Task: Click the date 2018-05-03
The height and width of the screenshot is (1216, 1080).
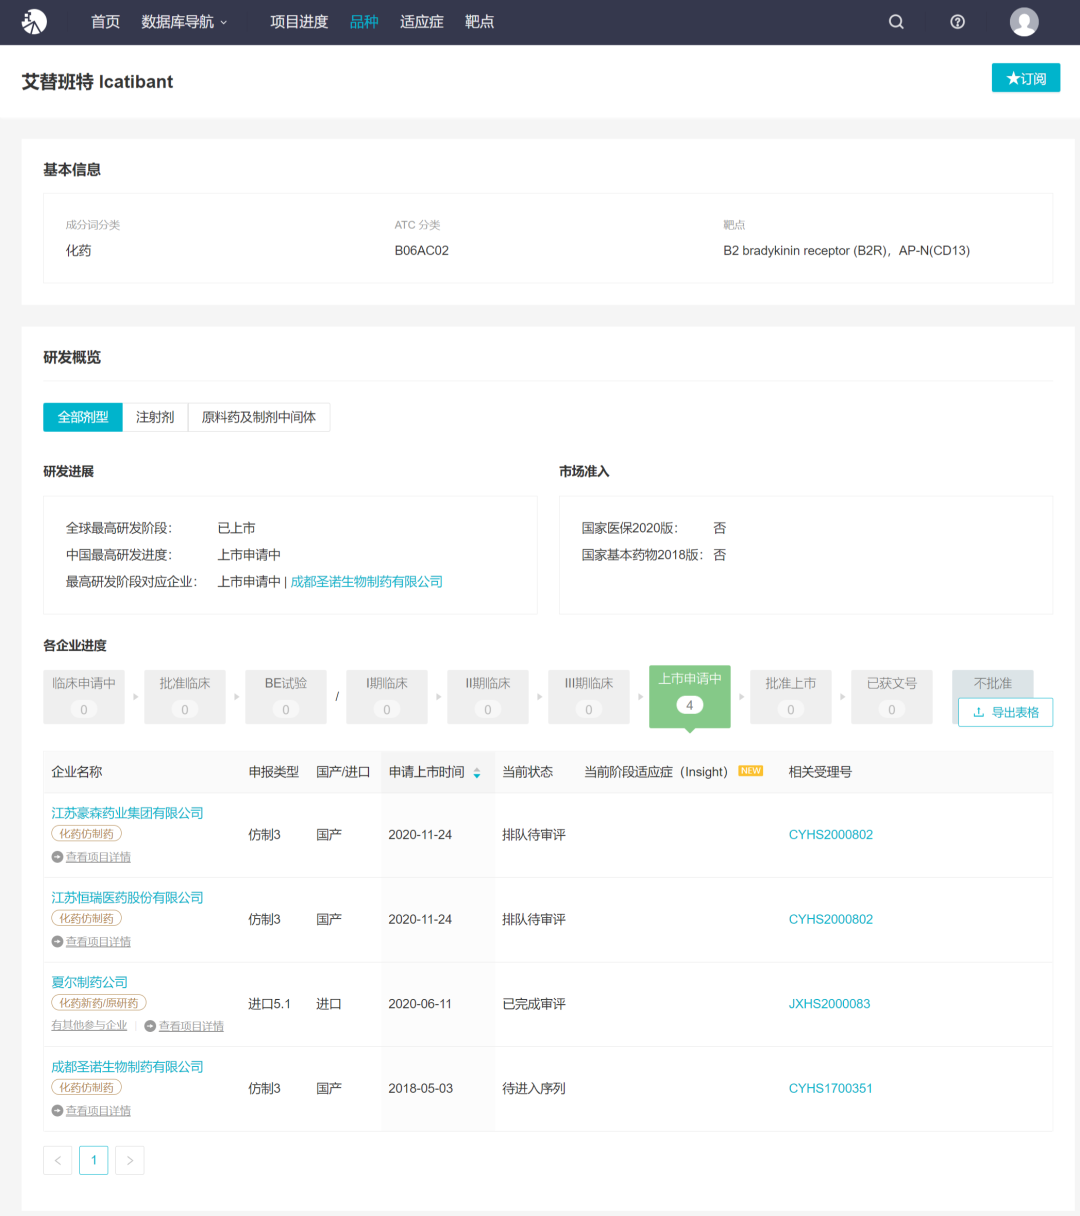Action: click(x=420, y=1088)
